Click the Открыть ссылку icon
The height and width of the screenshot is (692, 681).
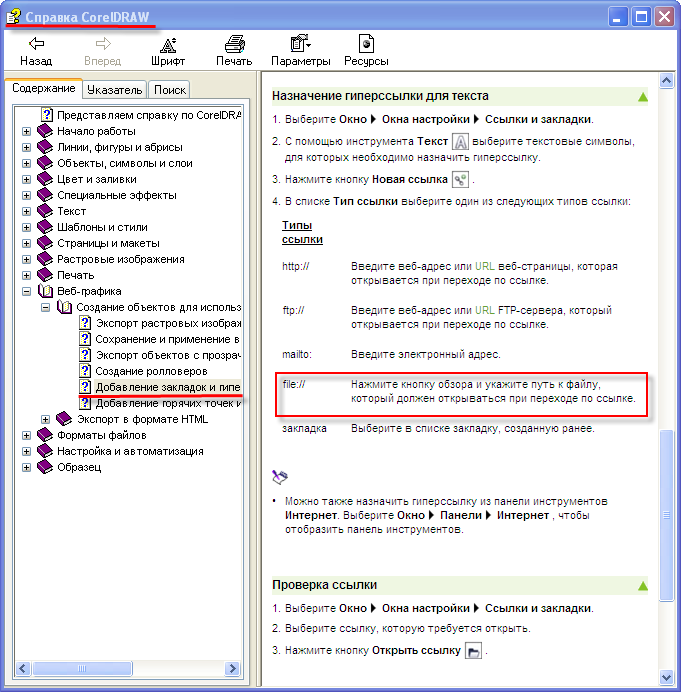tap(473, 651)
